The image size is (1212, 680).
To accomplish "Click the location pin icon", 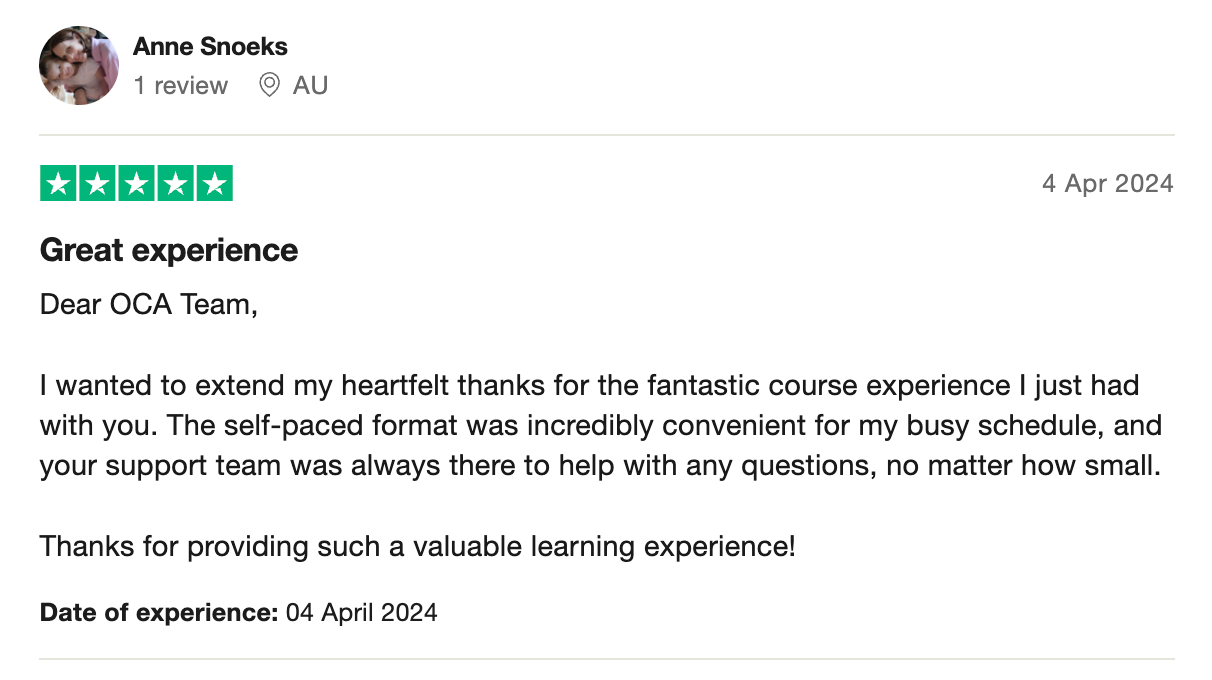I will coord(269,86).
